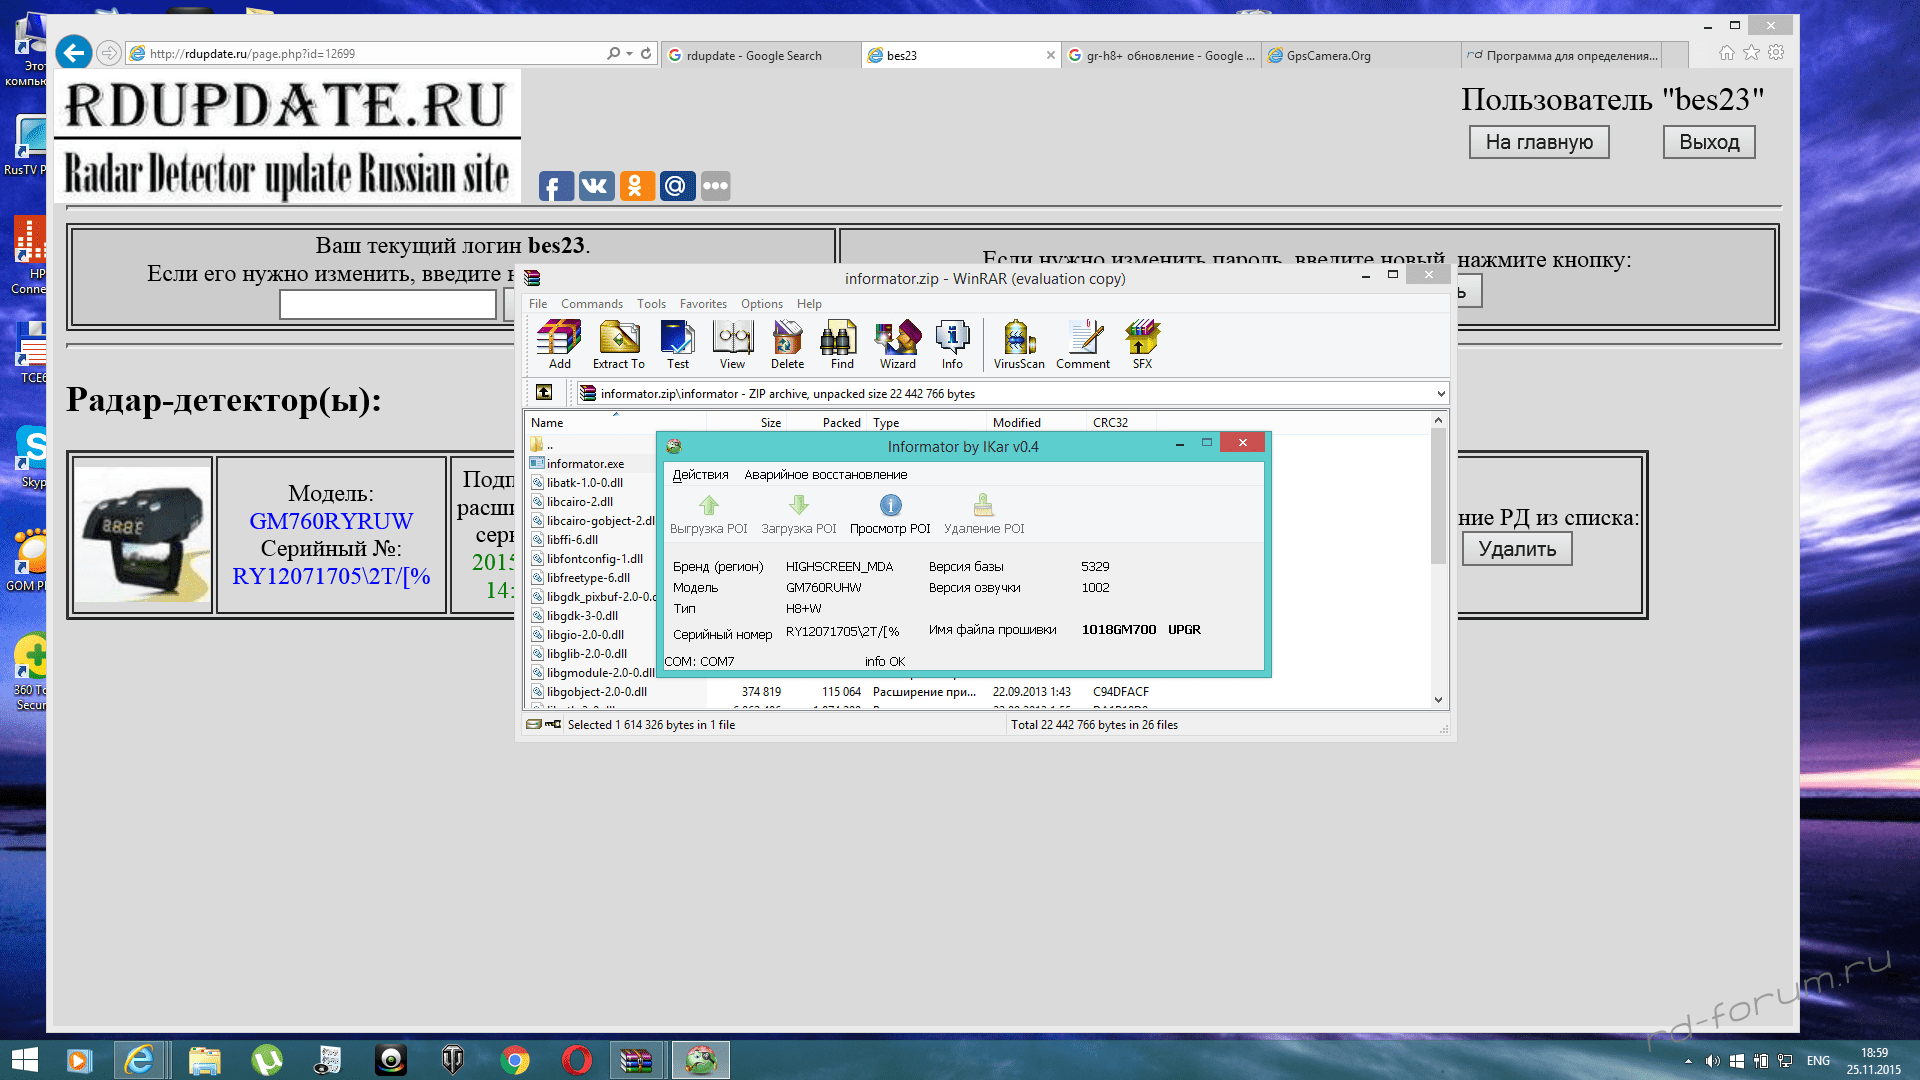Click the ENG language indicator
The height and width of the screenshot is (1080, 1920).
(x=1818, y=1061)
